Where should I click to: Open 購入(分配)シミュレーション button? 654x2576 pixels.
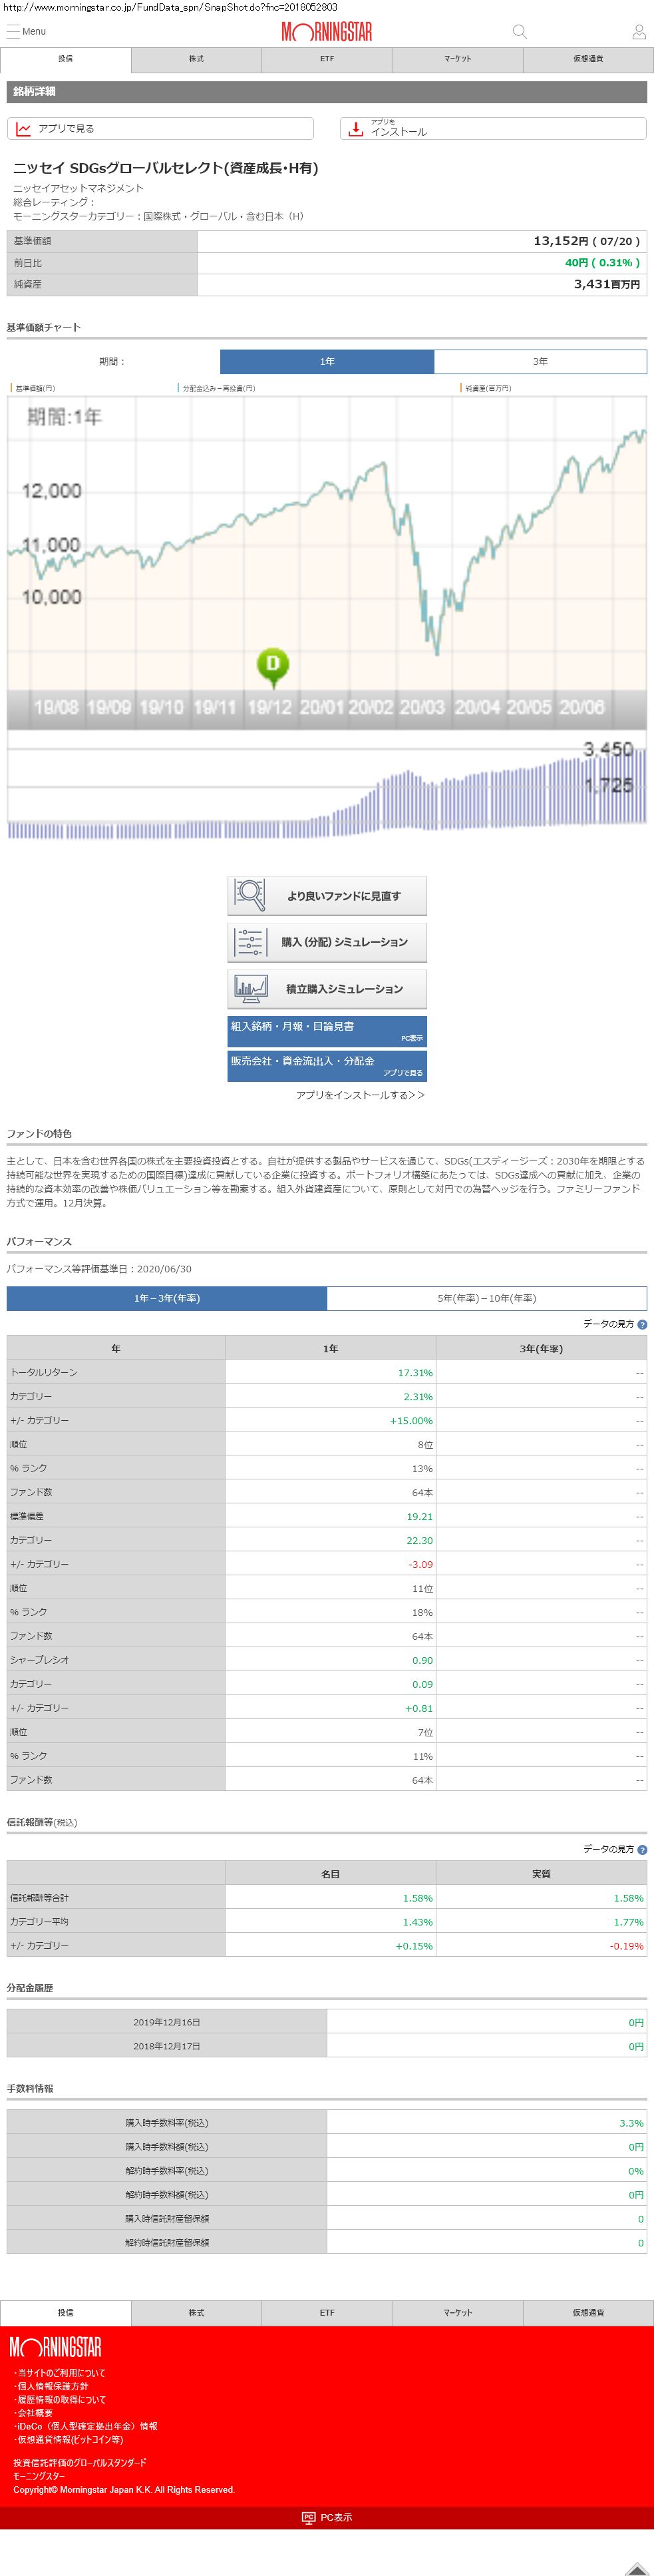(x=327, y=942)
